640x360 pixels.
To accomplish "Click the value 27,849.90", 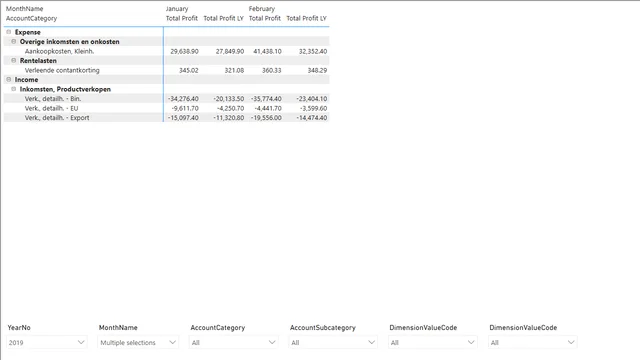I will click(230, 51).
